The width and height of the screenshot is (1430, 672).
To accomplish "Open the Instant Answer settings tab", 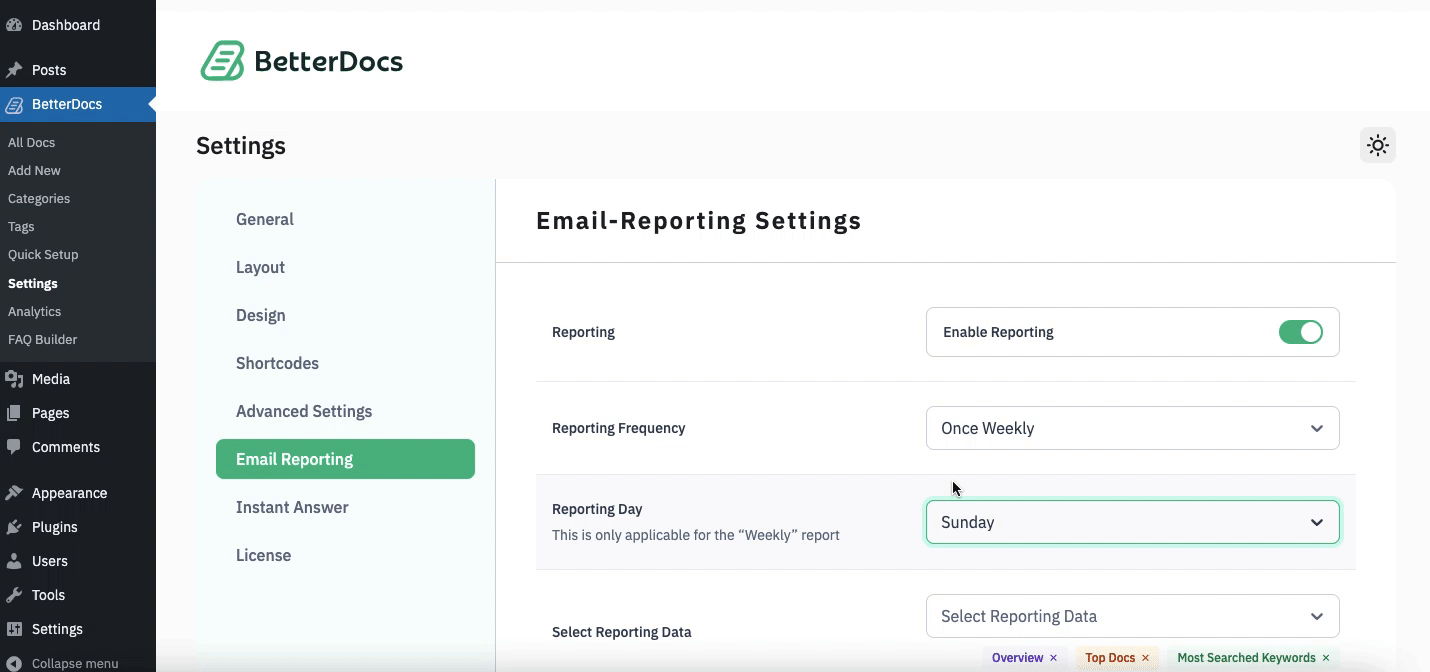I will tap(292, 507).
